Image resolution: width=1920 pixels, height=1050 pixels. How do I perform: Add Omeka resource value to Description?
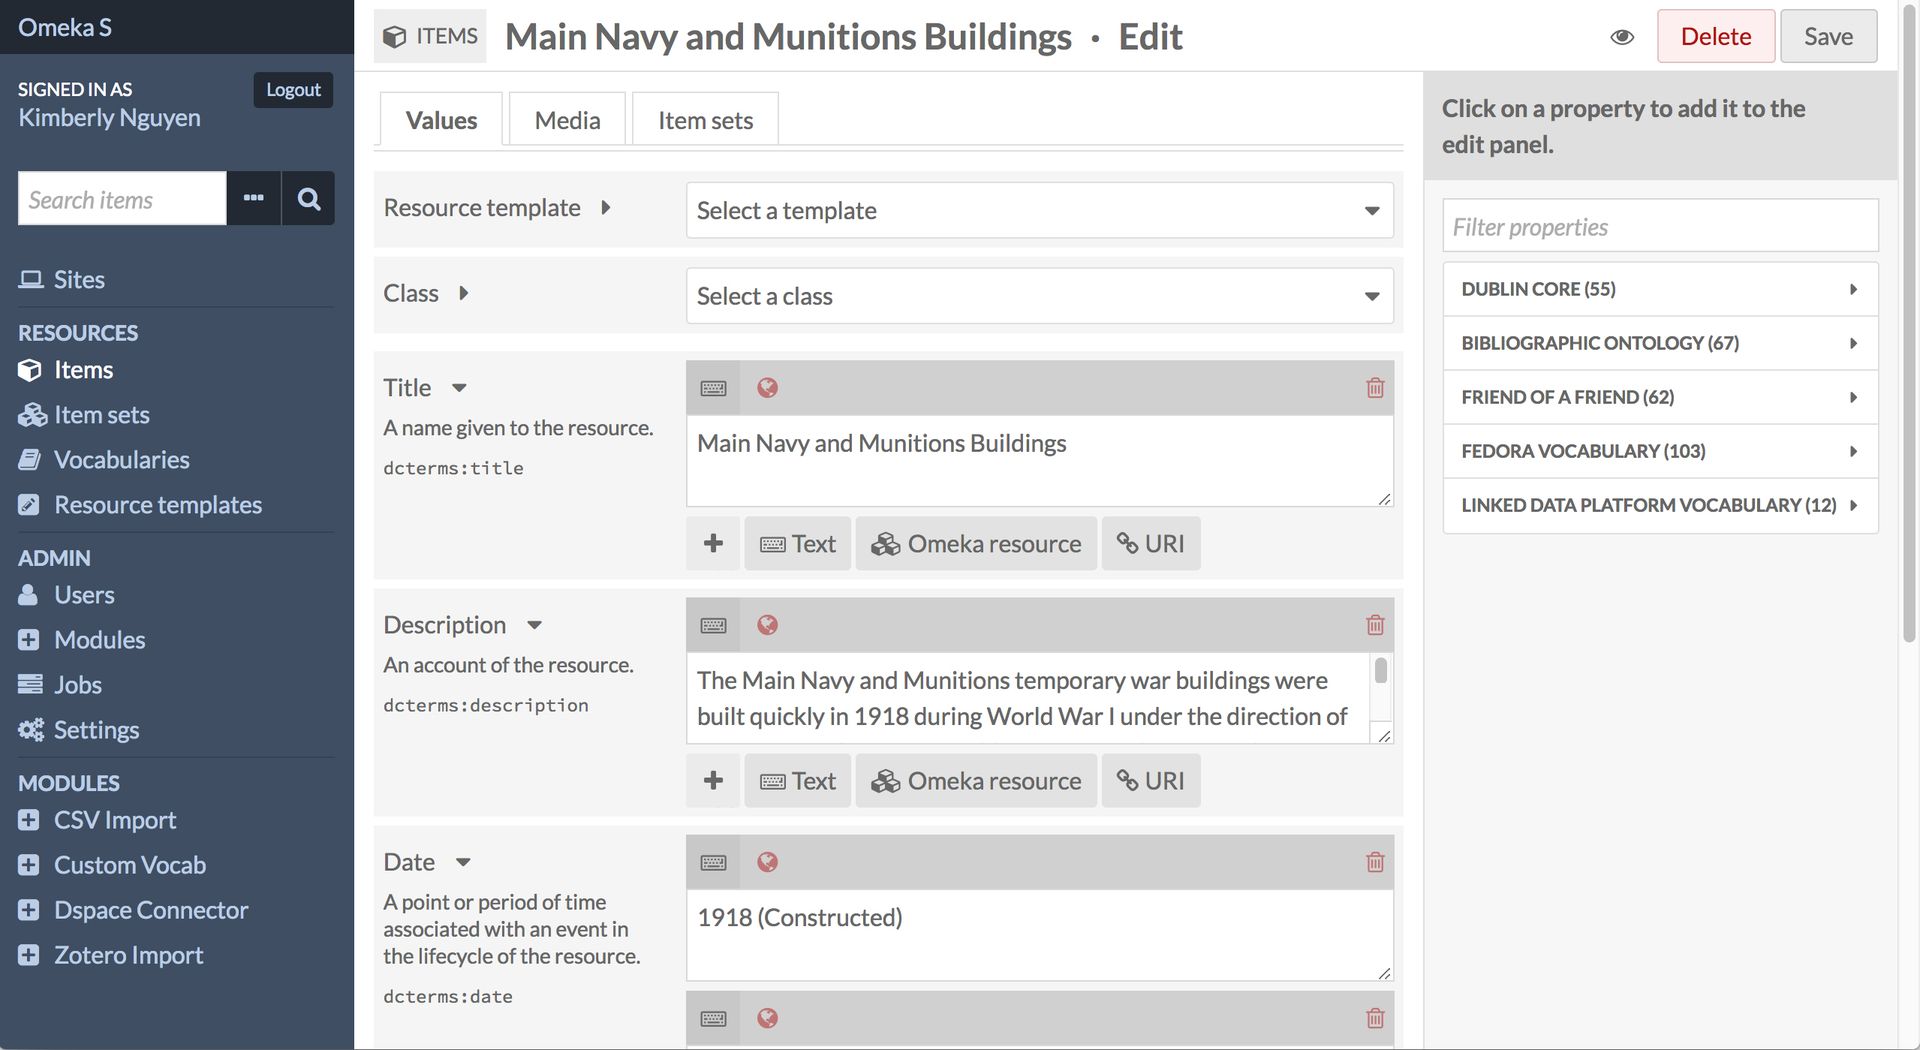point(976,781)
